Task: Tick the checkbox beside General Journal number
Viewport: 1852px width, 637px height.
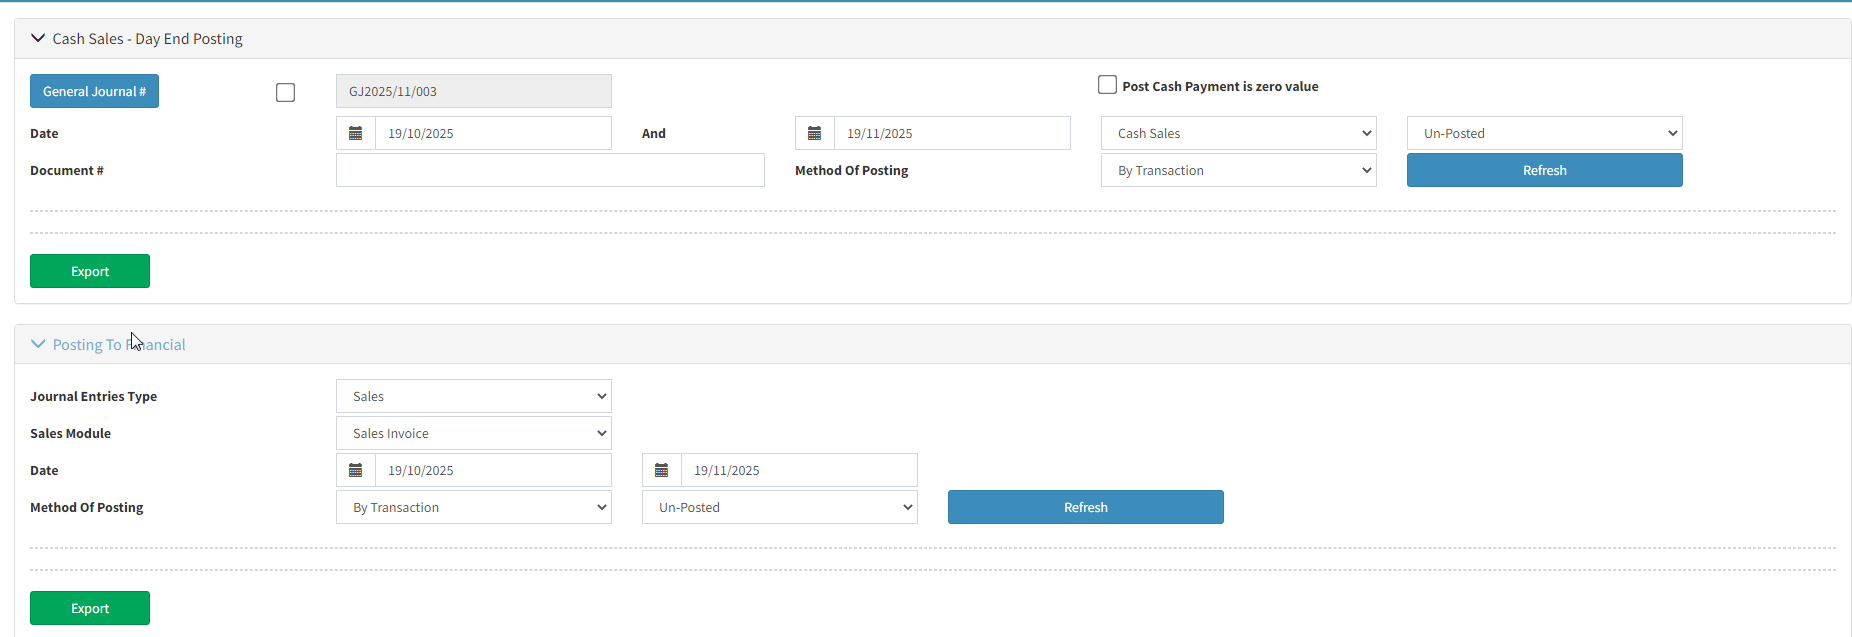Action: tap(285, 93)
